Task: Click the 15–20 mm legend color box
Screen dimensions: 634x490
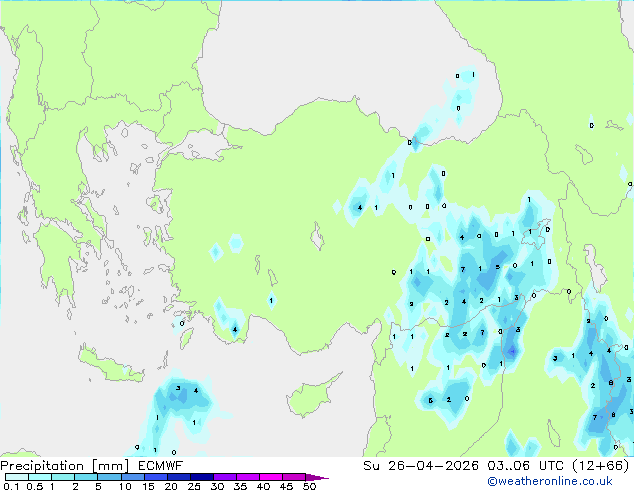Action: coord(155,477)
